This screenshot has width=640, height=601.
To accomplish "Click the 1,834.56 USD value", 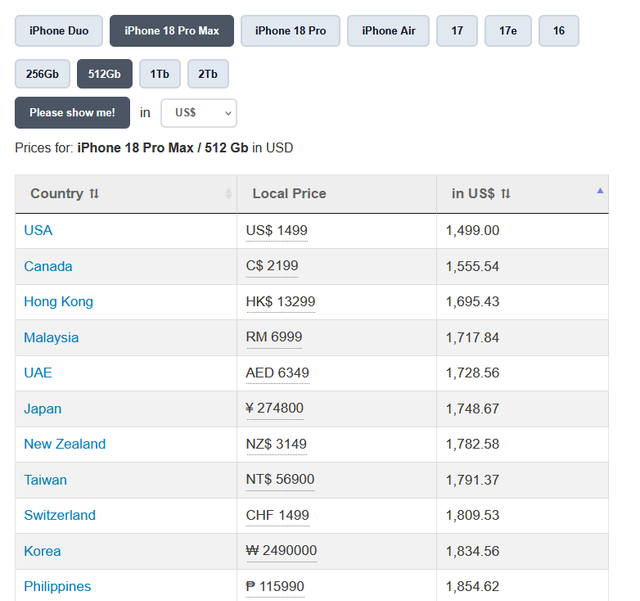I will (472, 551).
